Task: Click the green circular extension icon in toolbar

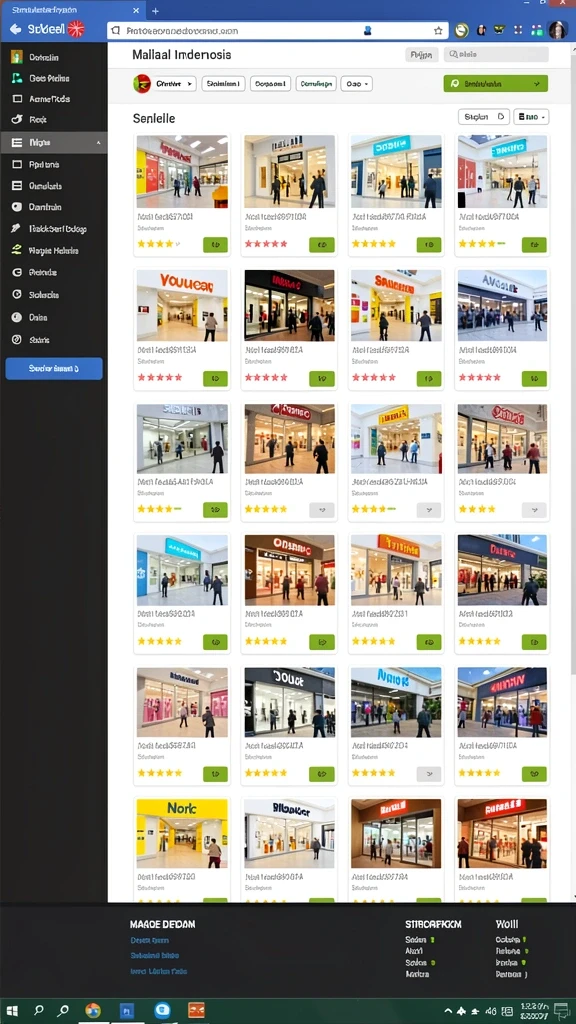Action: coord(462,30)
